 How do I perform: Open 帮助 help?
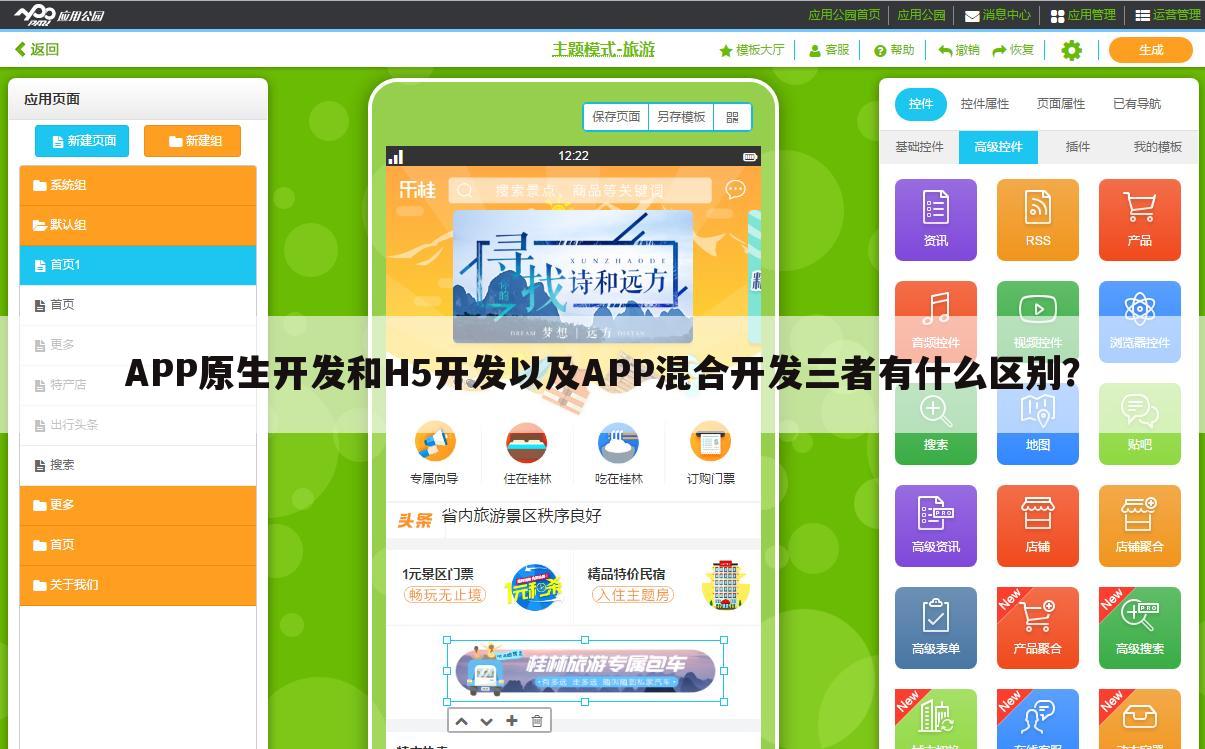(x=894, y=50)
